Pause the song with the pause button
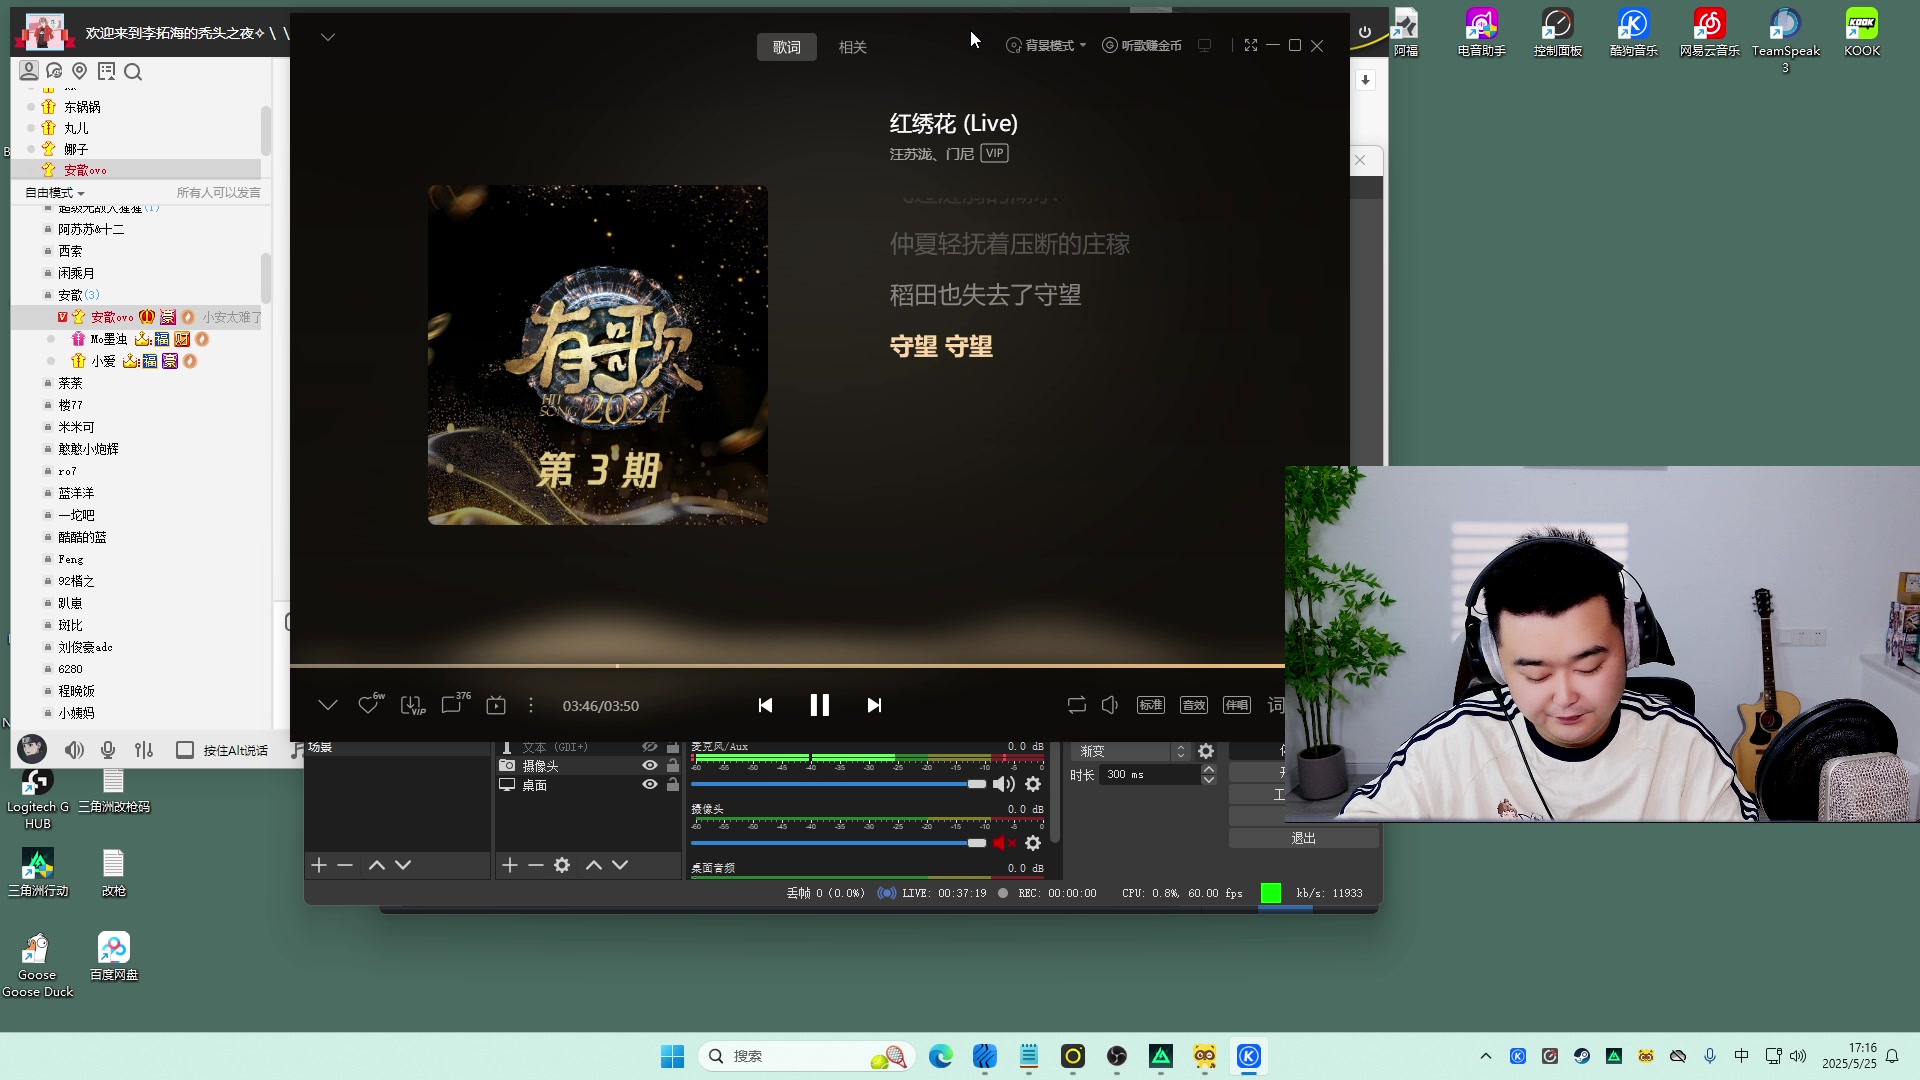Screen dimensions: 1920x1080 click(819, 705)
